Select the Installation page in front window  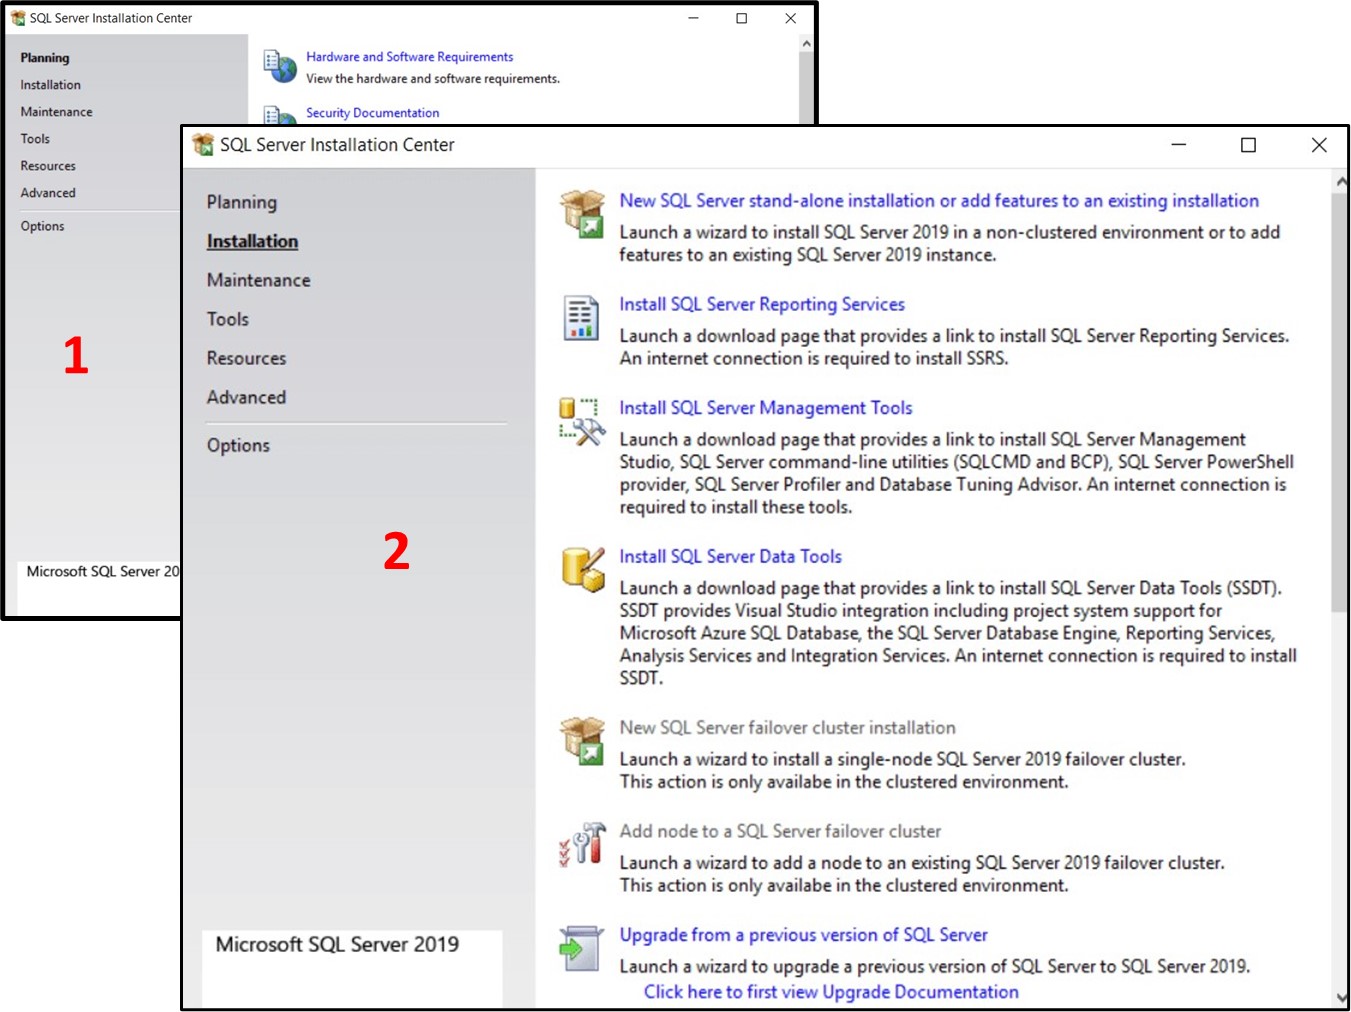tap(252, 241)
